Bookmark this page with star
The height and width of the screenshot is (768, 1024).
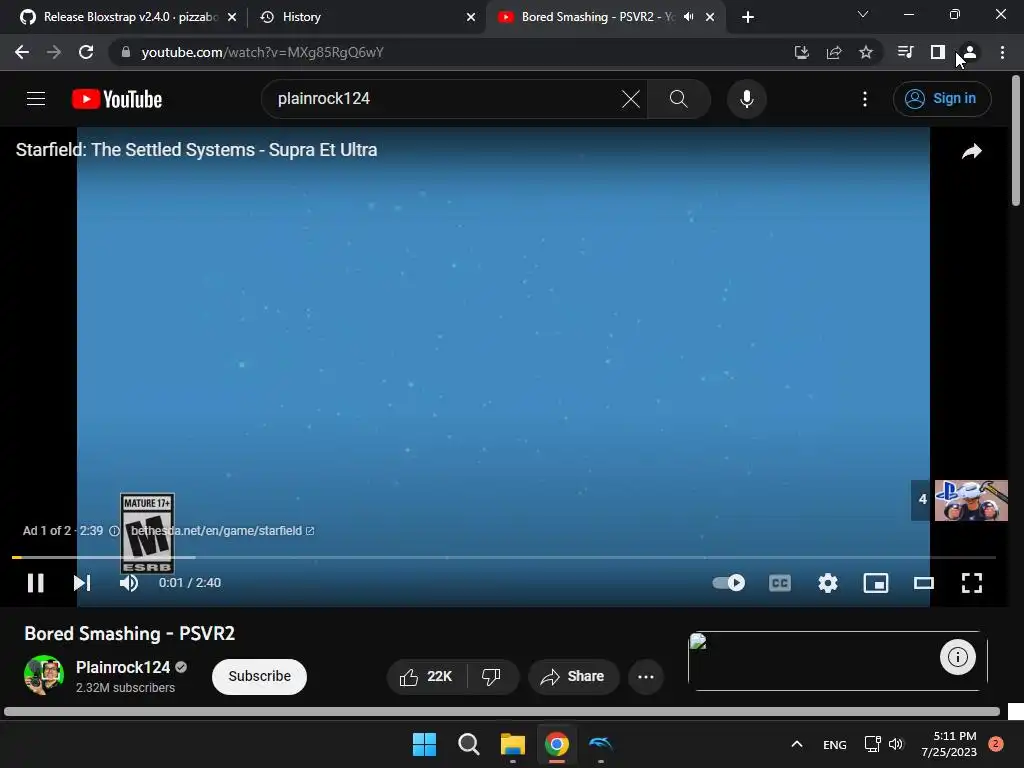[x=866, y=52]
